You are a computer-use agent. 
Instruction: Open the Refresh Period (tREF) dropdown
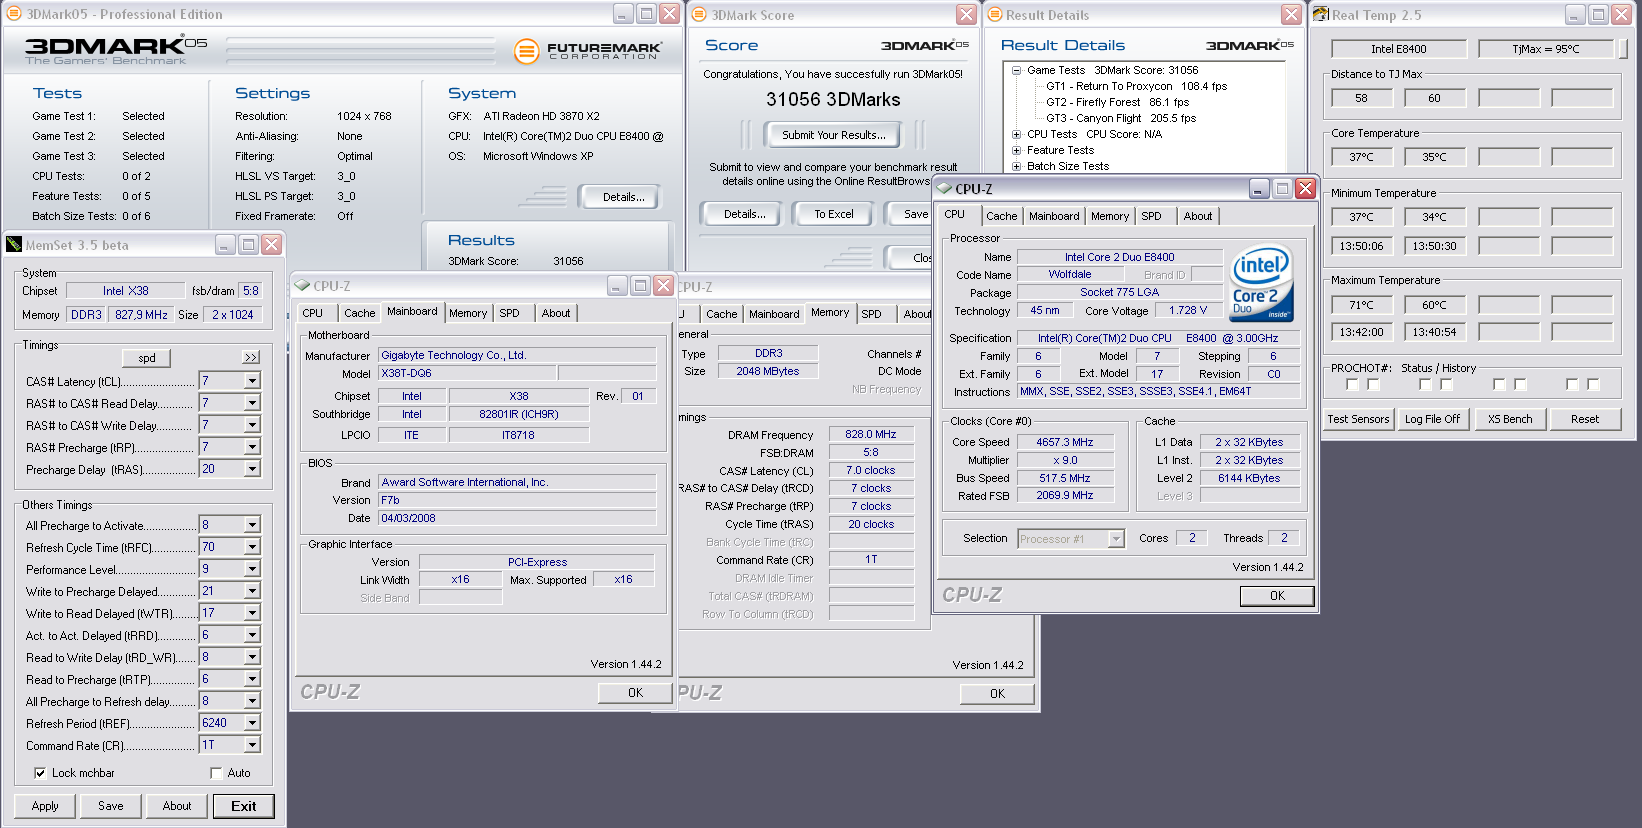pos(252,723)
